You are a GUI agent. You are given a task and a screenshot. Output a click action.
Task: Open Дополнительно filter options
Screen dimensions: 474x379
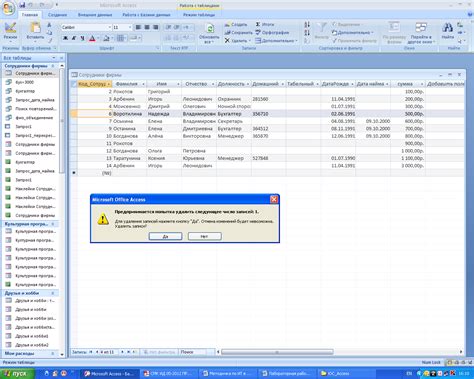tap(353, 33)
